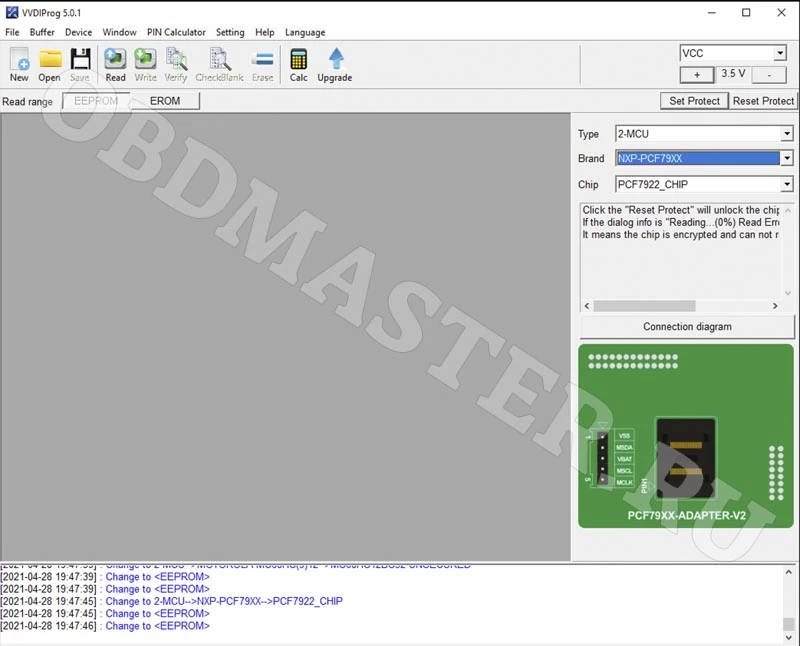Click the 3.5 V voltage value field
Image resolution: width=800 pixels, height=646 pixels.
(733, 74)
